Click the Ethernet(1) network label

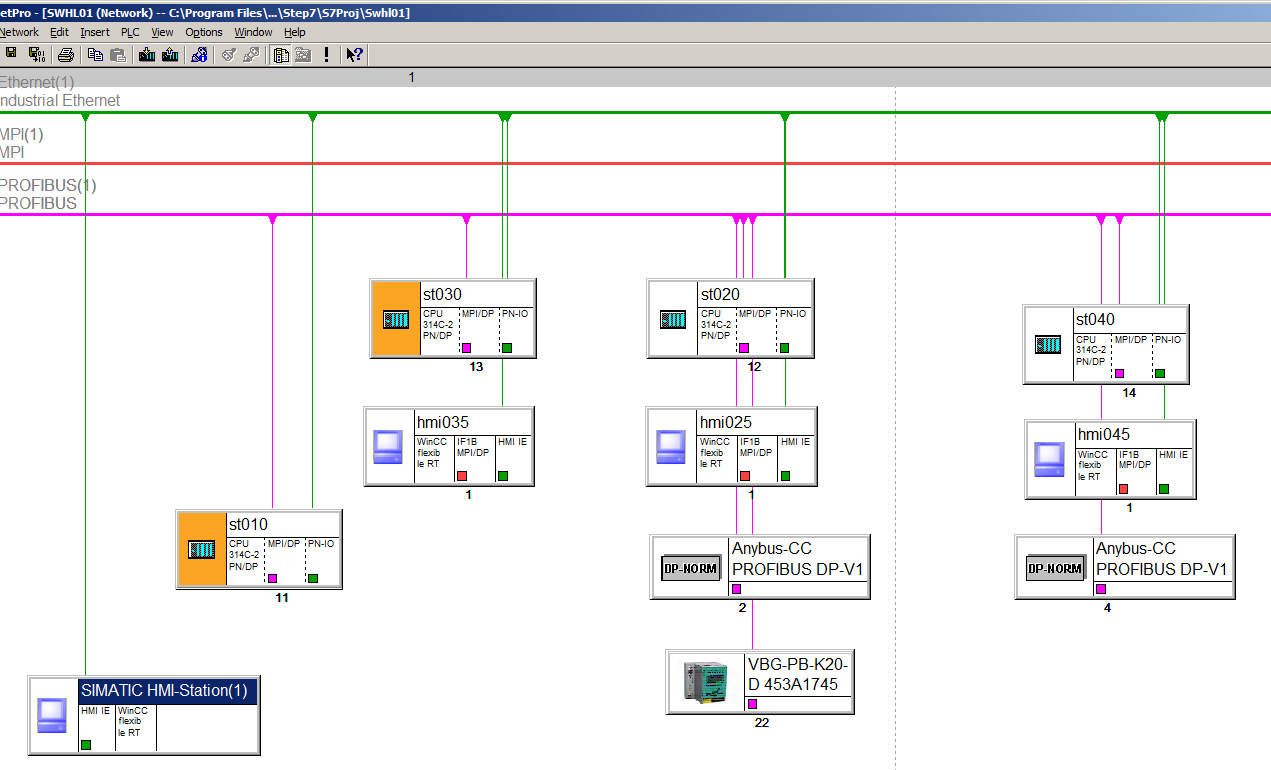[37, 82]
